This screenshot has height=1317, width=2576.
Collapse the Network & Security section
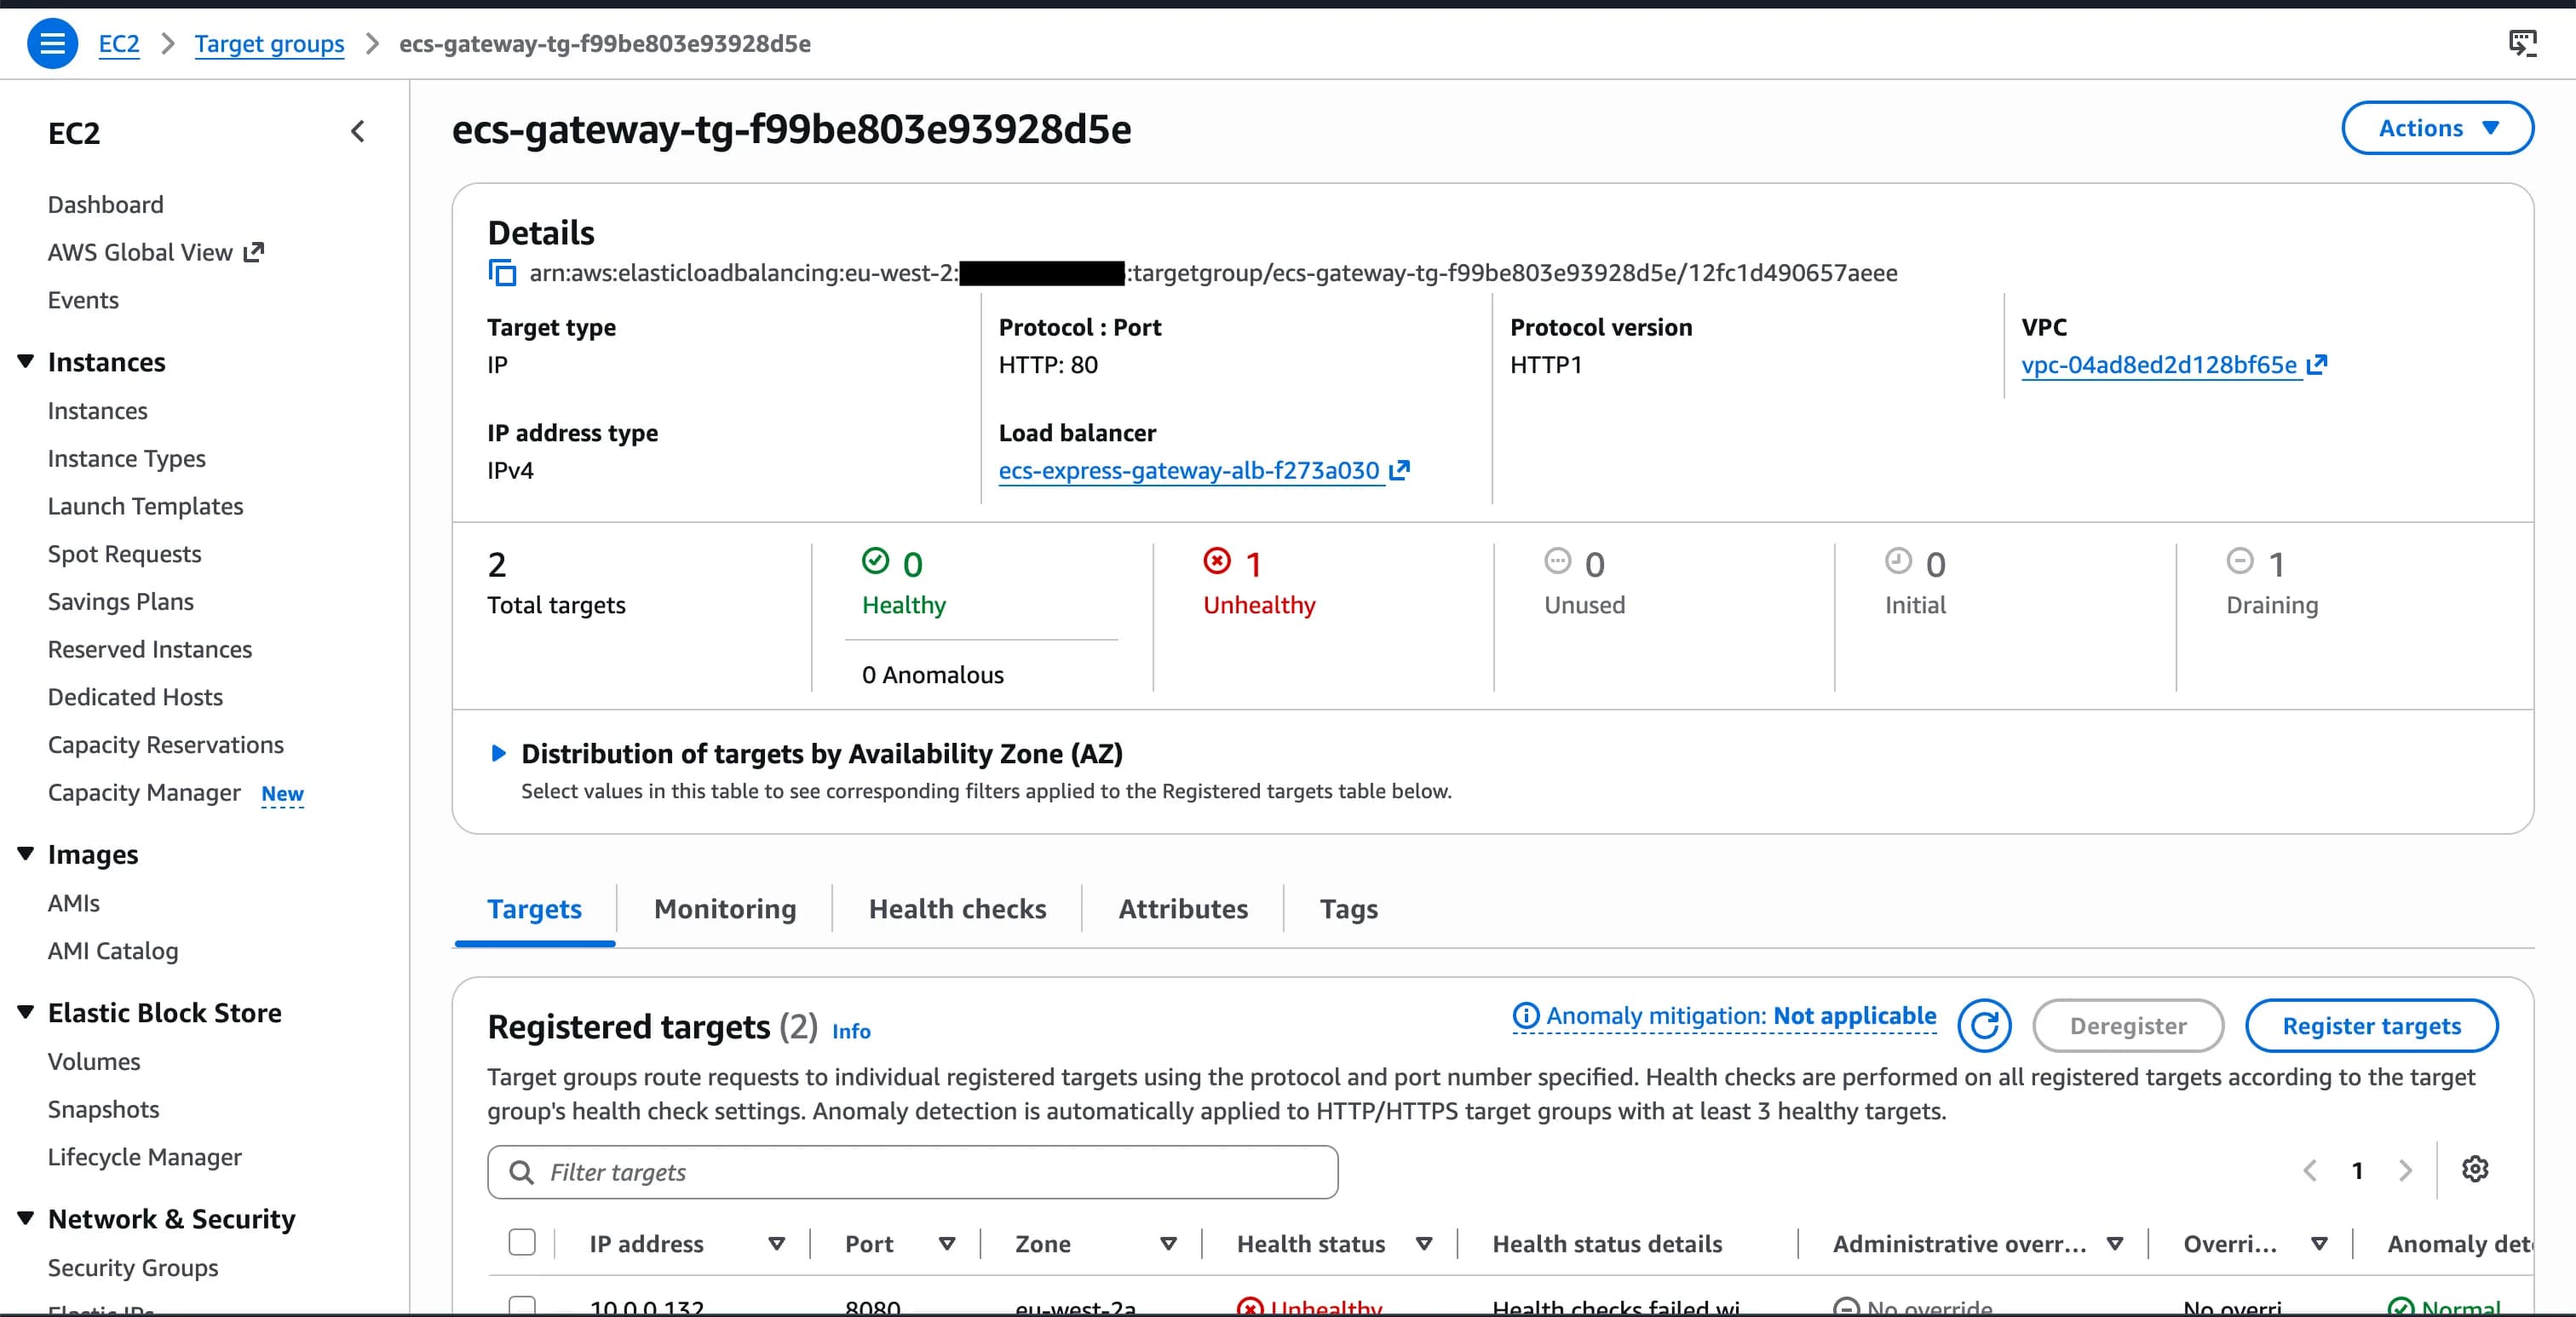click(26, 1218)
